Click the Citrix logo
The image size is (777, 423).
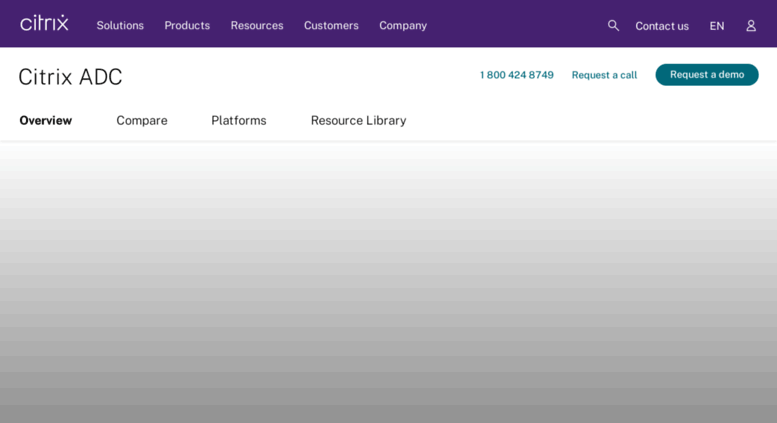[x=44, y=23]
